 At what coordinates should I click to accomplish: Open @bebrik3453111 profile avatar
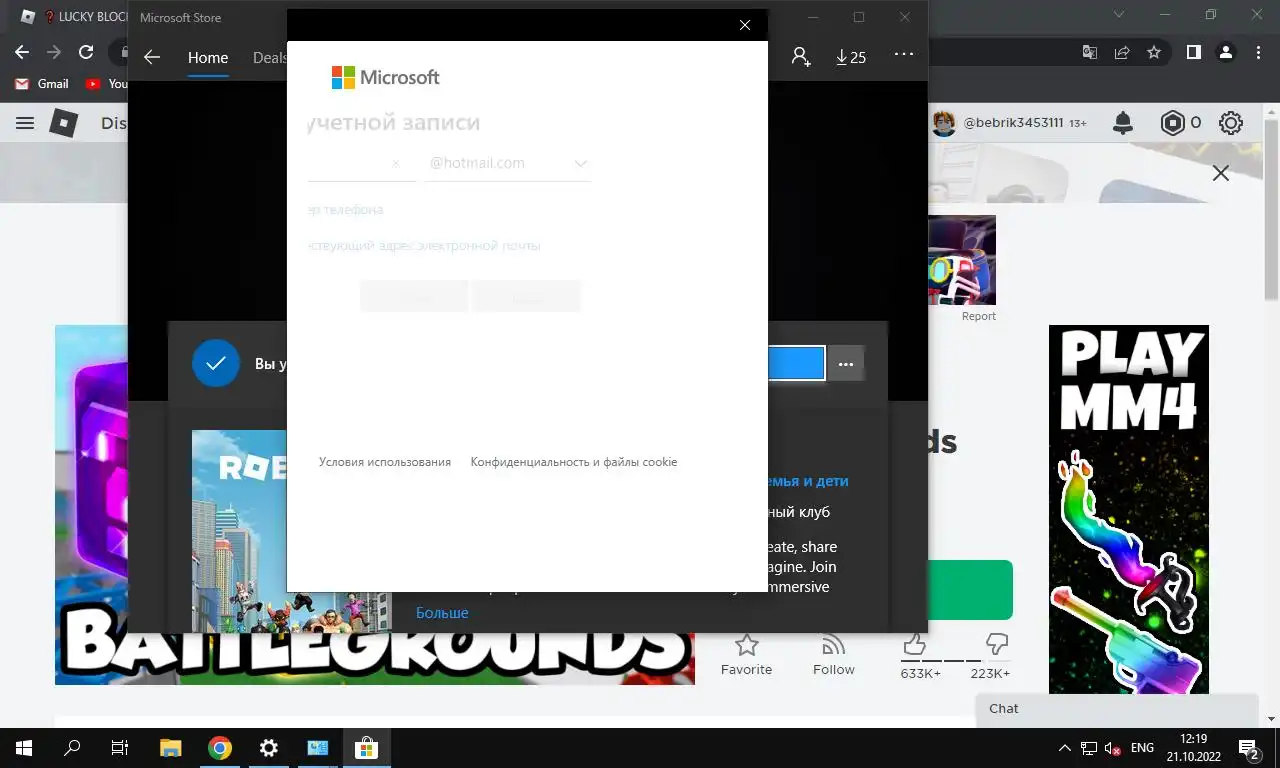click(944, 123)
